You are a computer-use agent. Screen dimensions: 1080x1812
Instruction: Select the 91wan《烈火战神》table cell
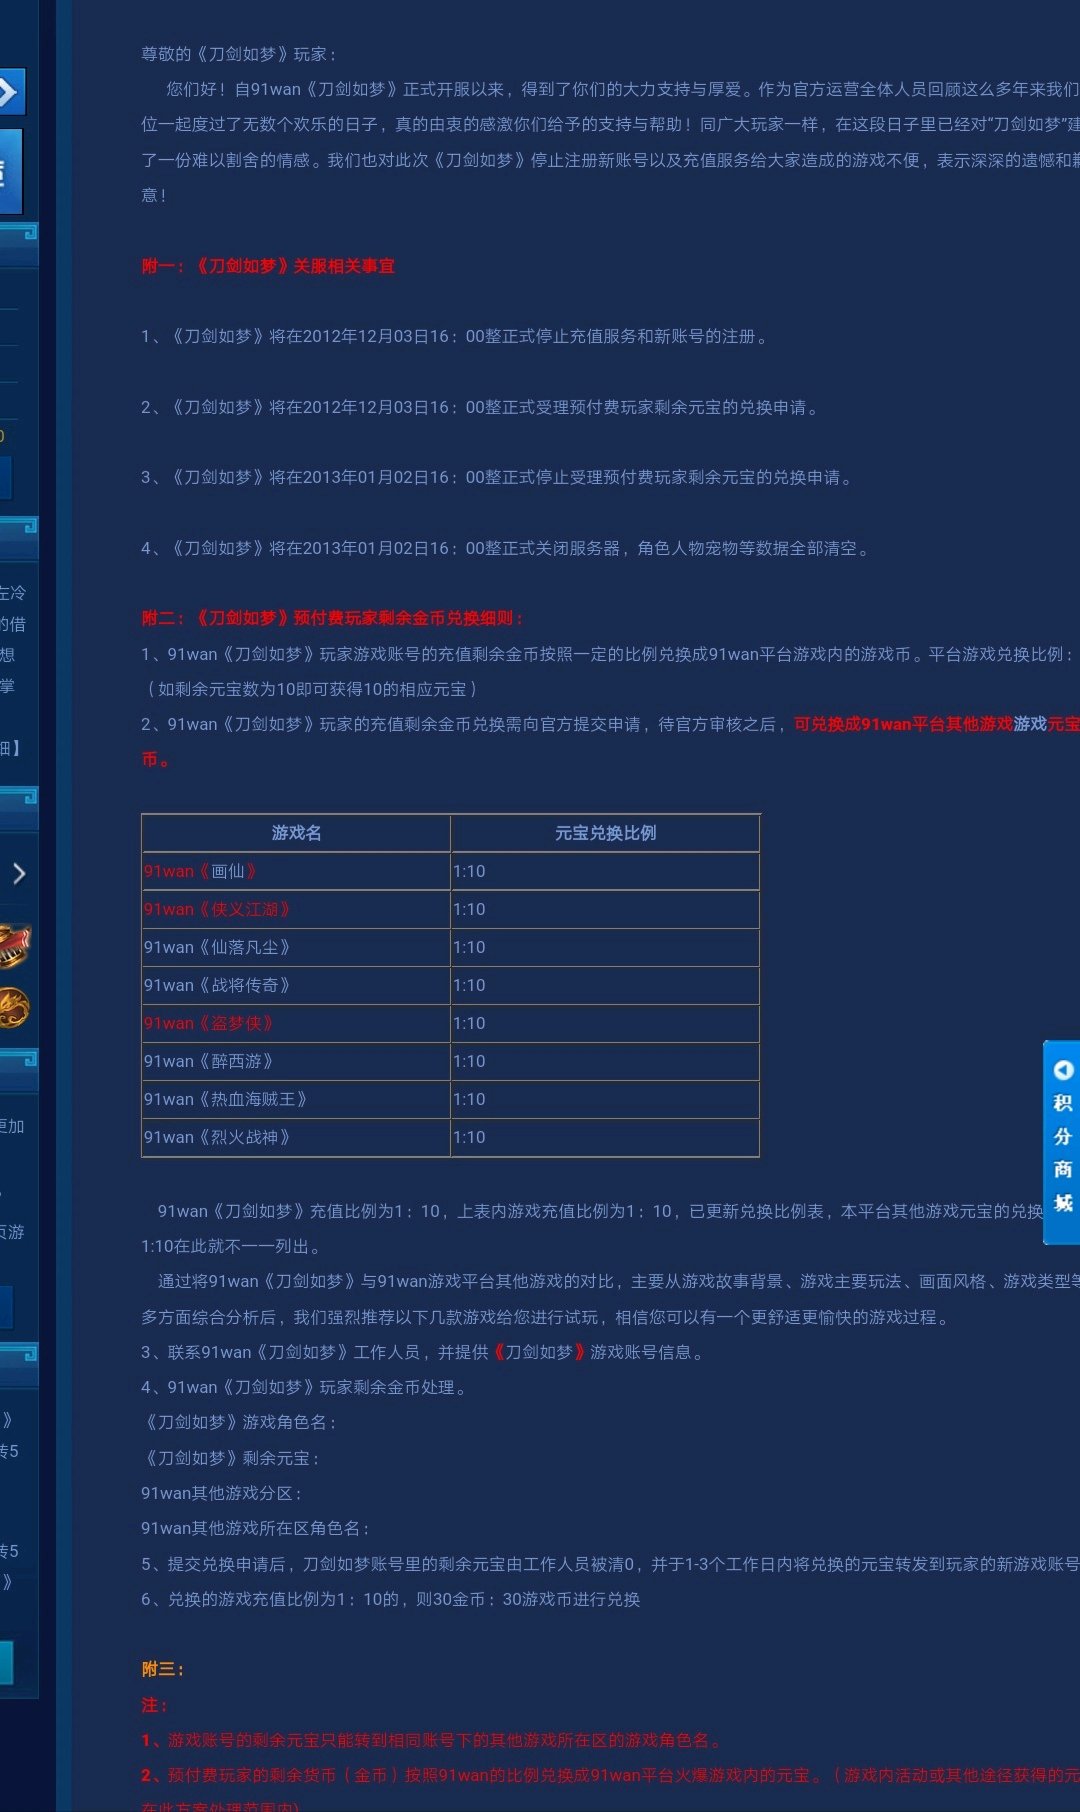pos(296,1137)
